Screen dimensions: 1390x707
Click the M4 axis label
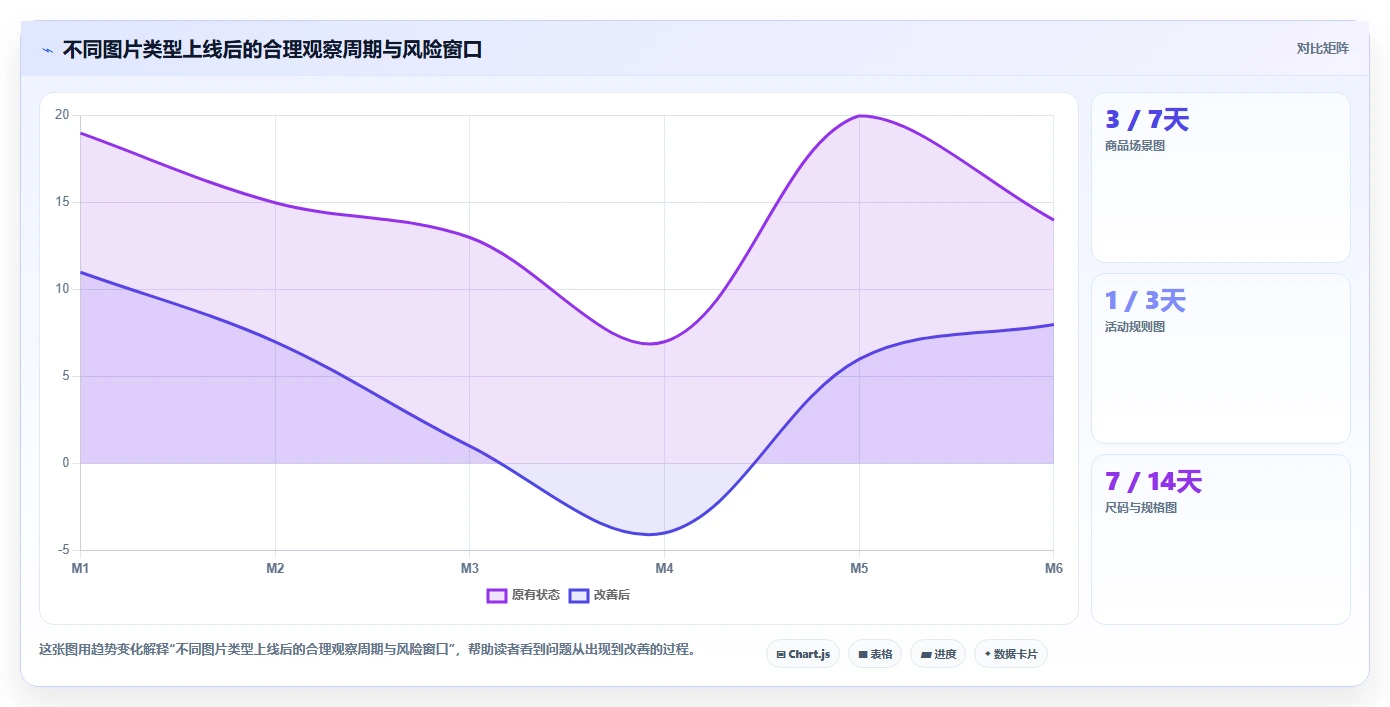664,568
